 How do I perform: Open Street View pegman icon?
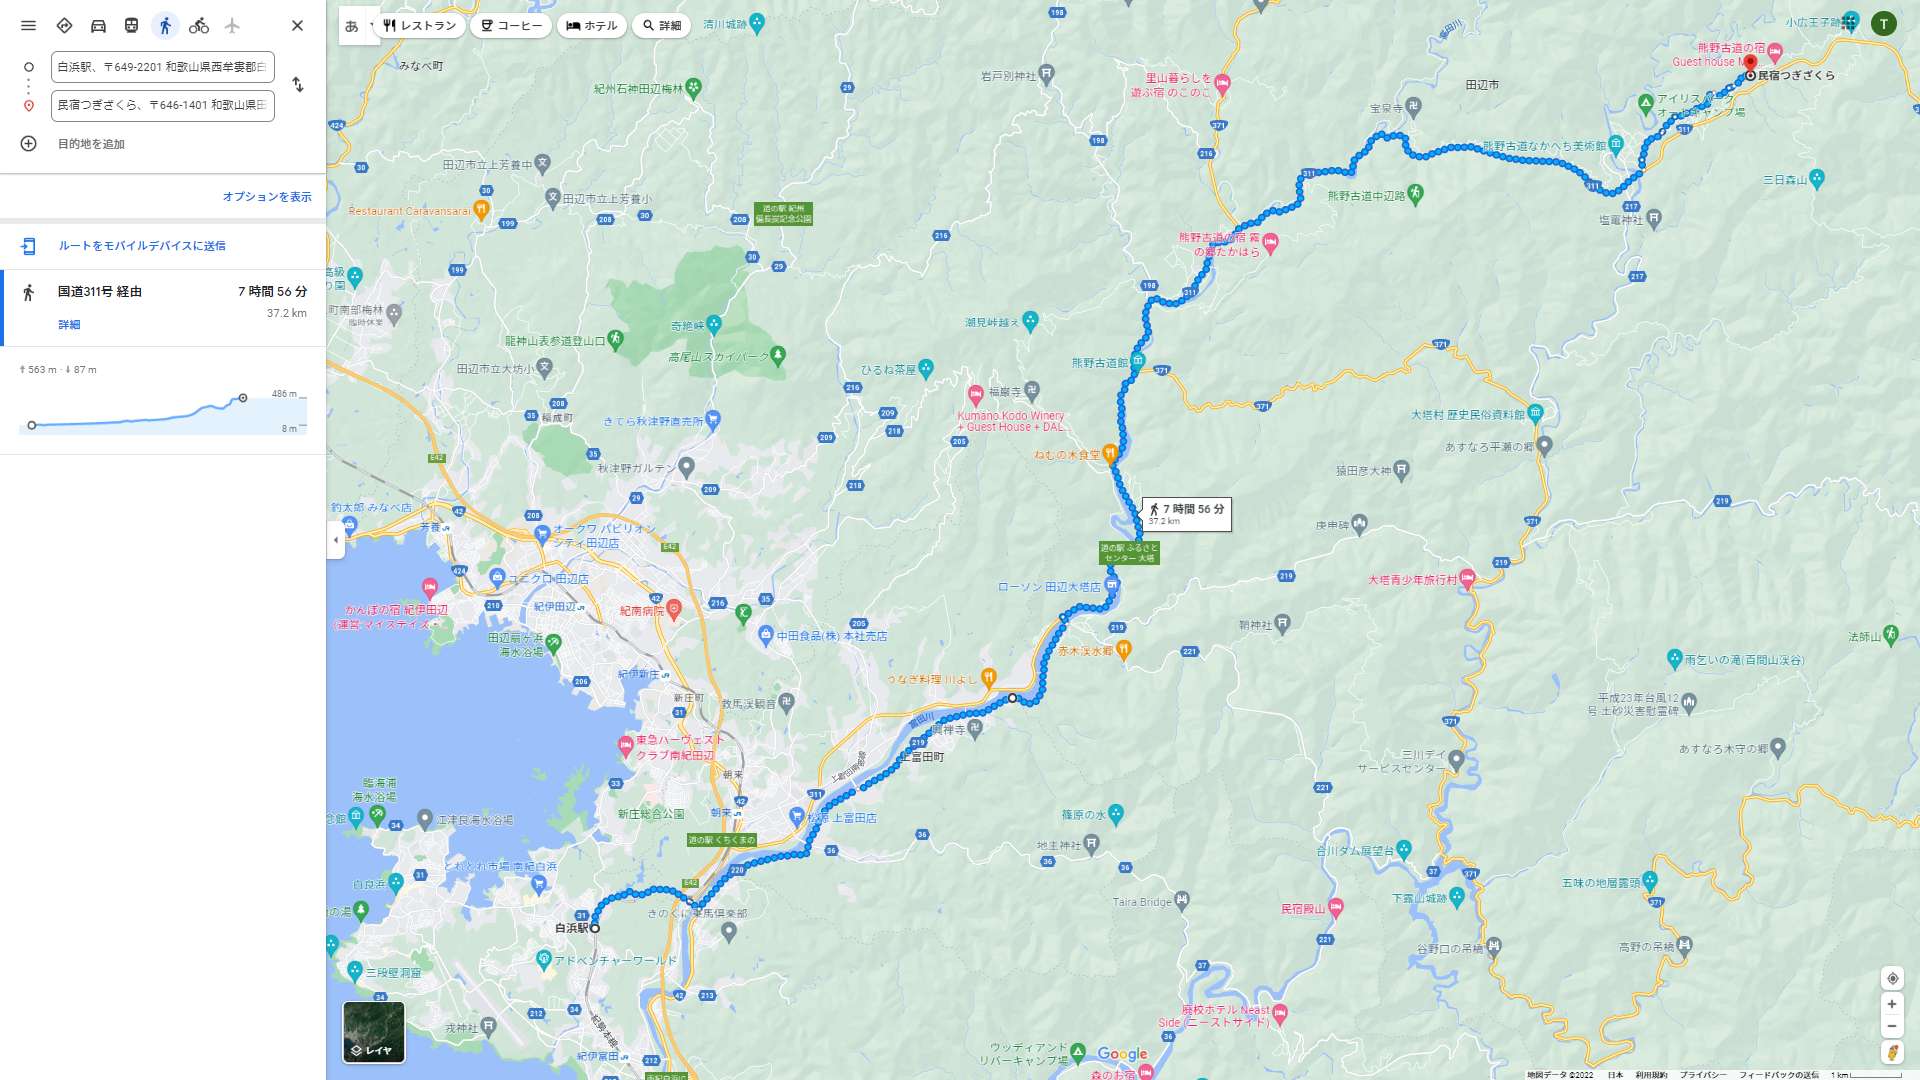tap(1891, 1052)
